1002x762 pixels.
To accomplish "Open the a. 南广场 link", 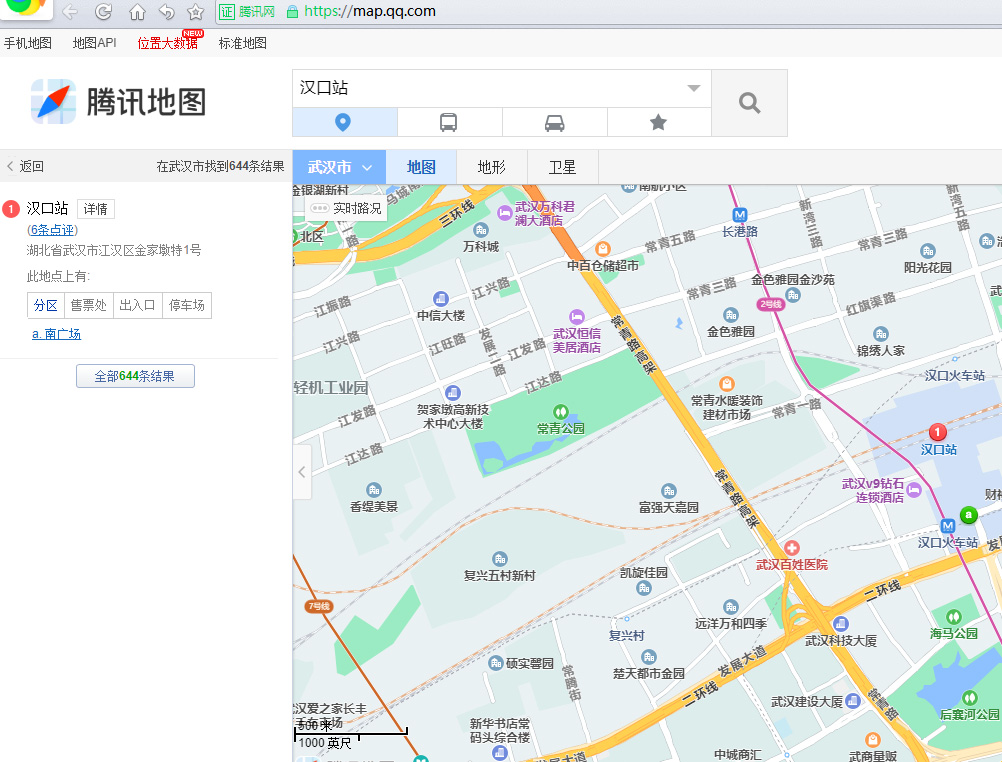I will point(56,334).
